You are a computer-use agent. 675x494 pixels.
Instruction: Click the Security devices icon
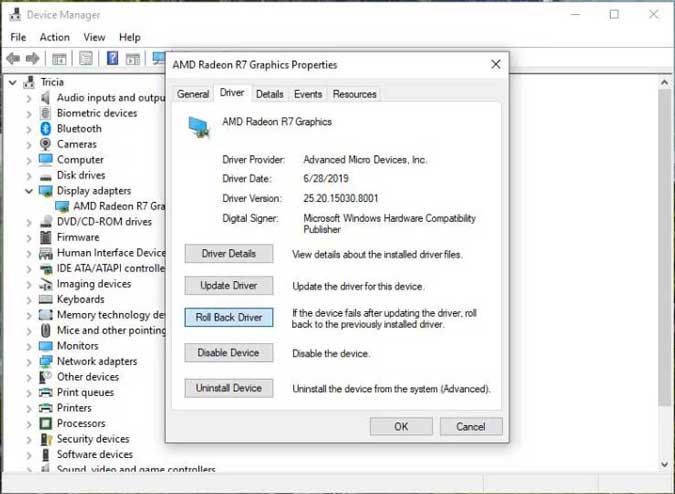(x=46, y=438)
